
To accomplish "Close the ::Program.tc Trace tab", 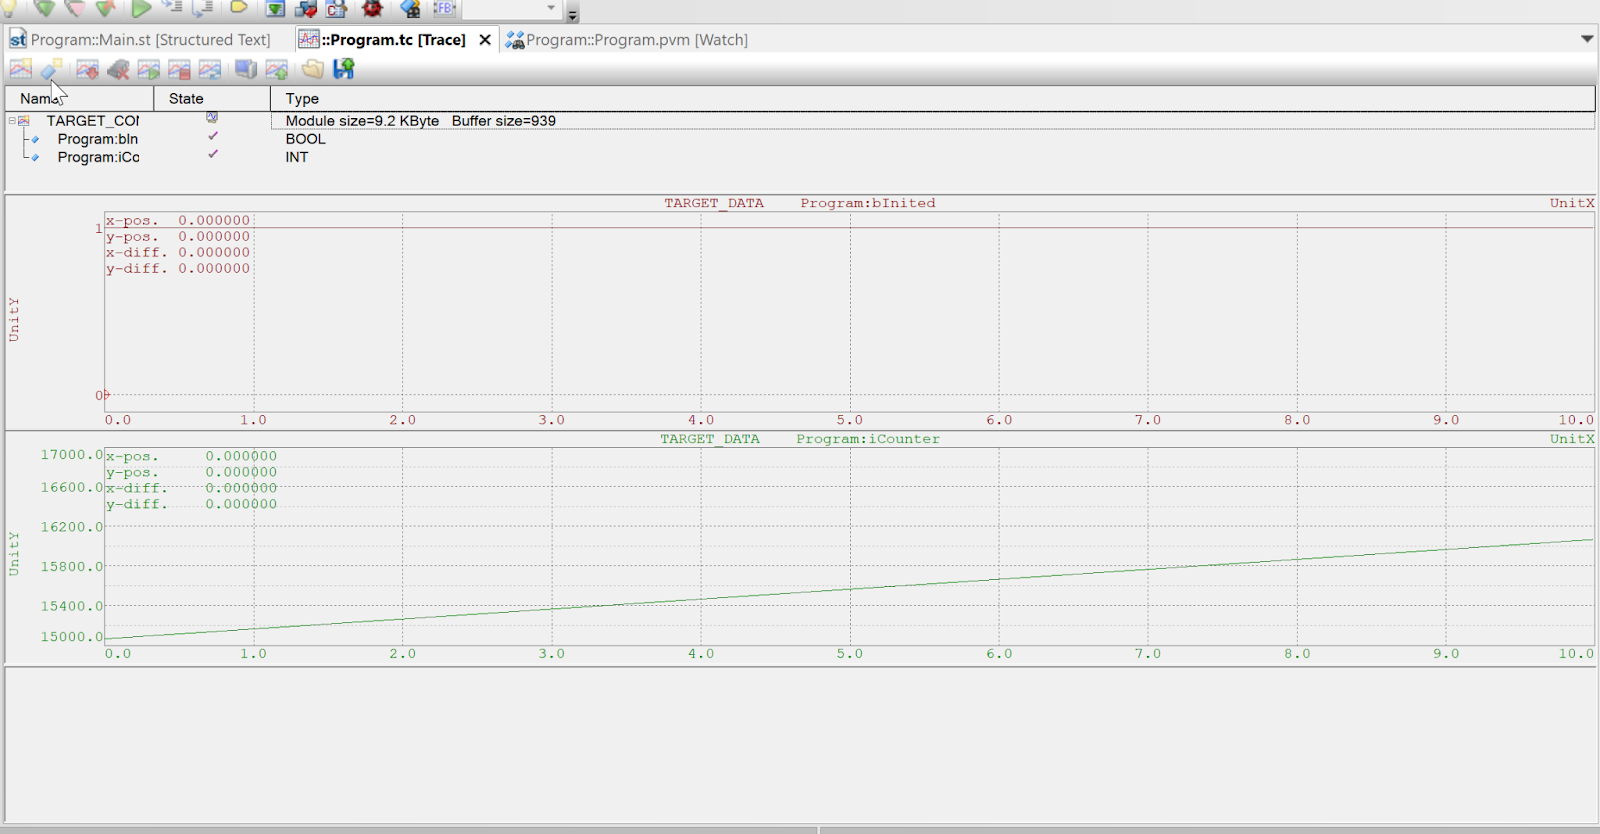I will (x=485, y=40).
